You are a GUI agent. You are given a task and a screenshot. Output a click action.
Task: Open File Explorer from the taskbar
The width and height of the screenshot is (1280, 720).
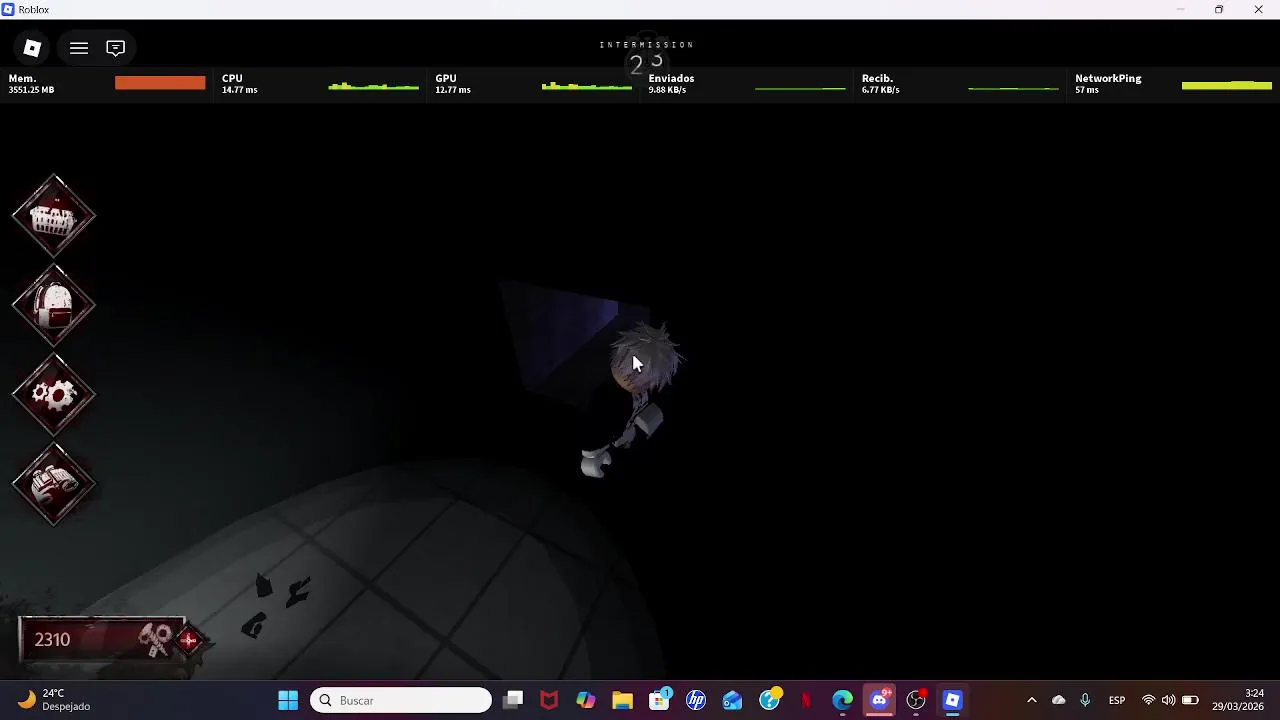point(622,700)
